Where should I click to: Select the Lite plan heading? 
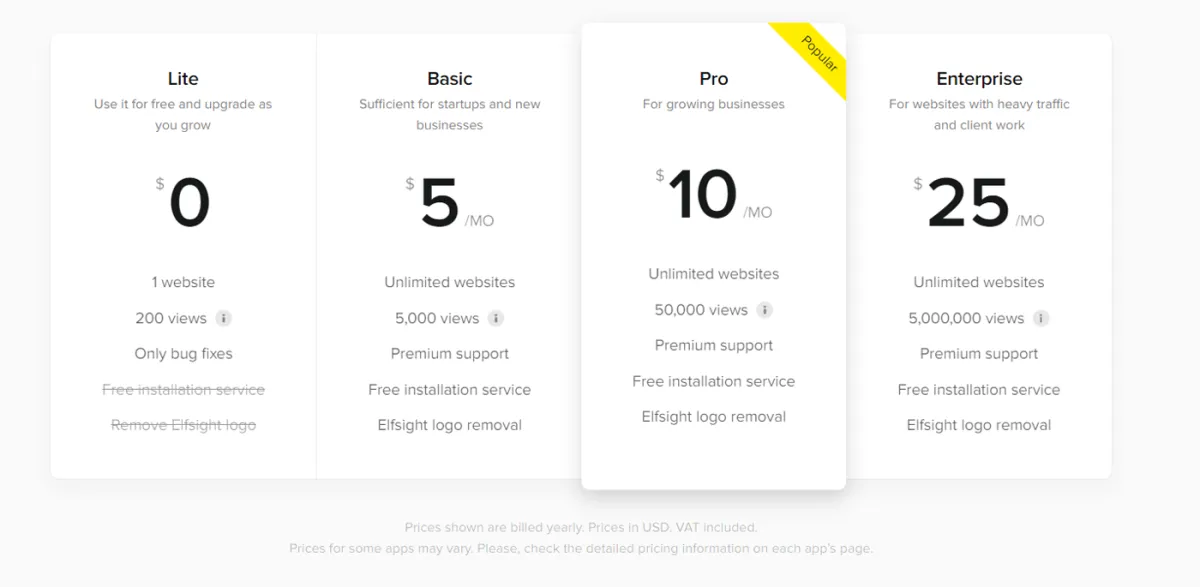coord(183,79)
